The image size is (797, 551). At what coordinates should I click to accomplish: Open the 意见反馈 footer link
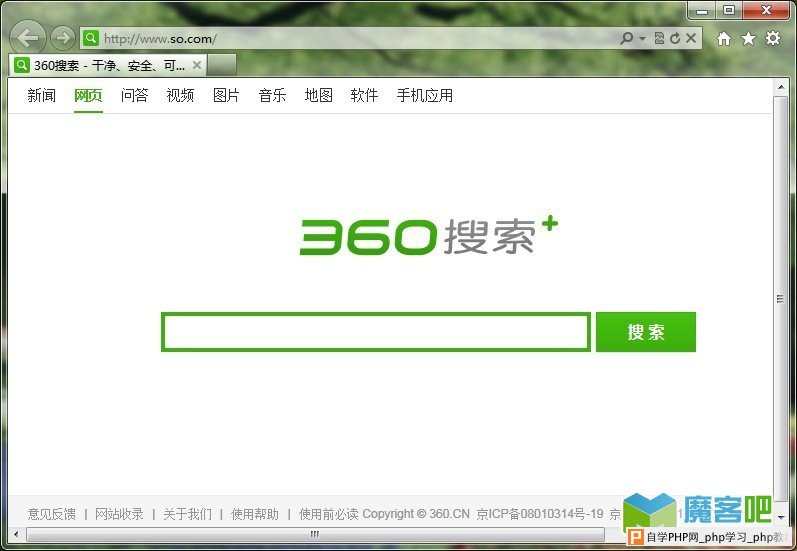pos(52,514)
